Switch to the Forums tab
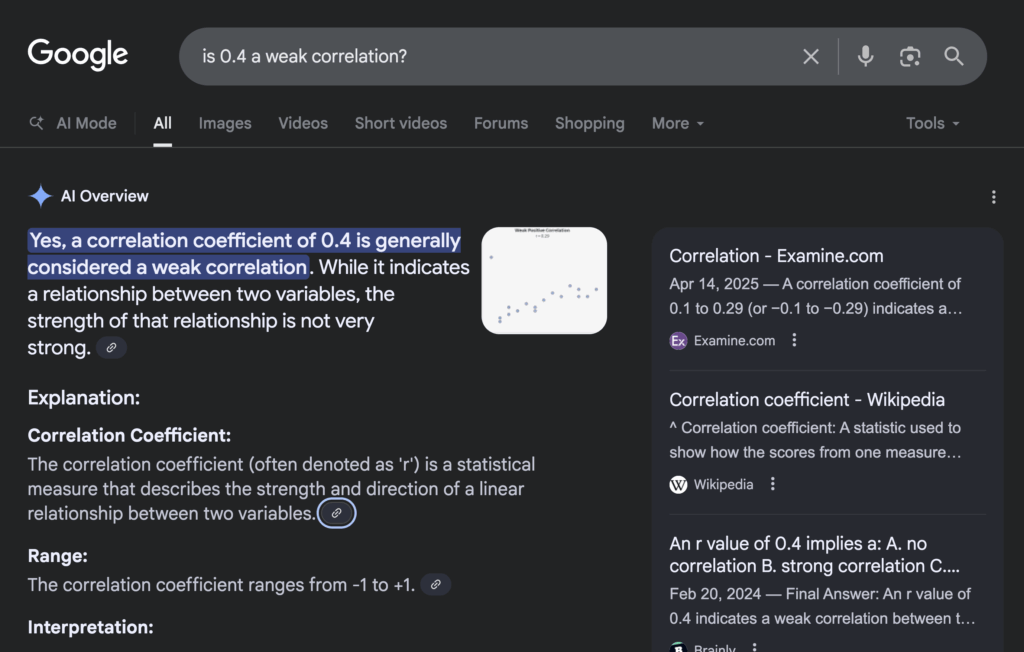Image resolution: width=1024 pixels, height=652 pixels. [x=500, y=123]
